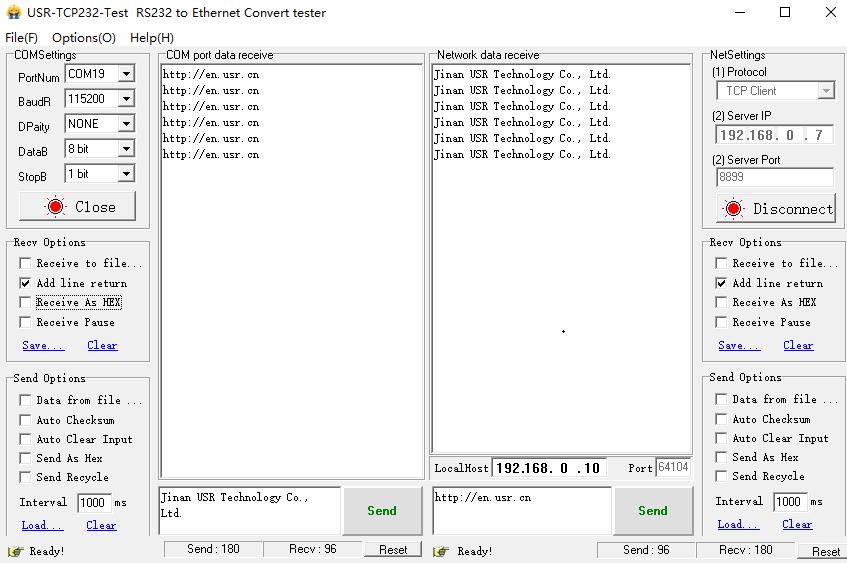Enable COM Data from file option
The height and width of the screenshot is (563, 847).
point(25,400)
